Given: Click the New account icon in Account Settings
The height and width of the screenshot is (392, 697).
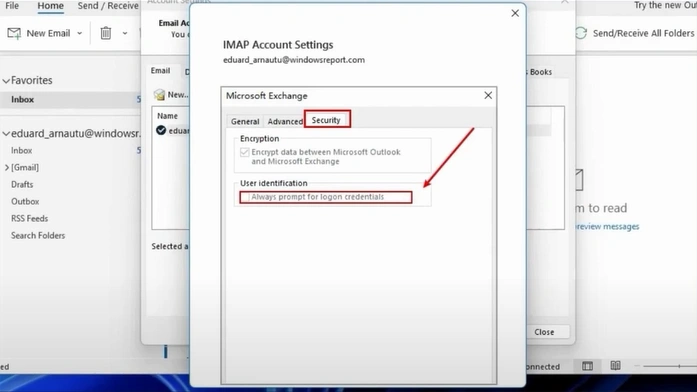Looking at the screenshot, I should pyautogui.click(x=159, y=95).
